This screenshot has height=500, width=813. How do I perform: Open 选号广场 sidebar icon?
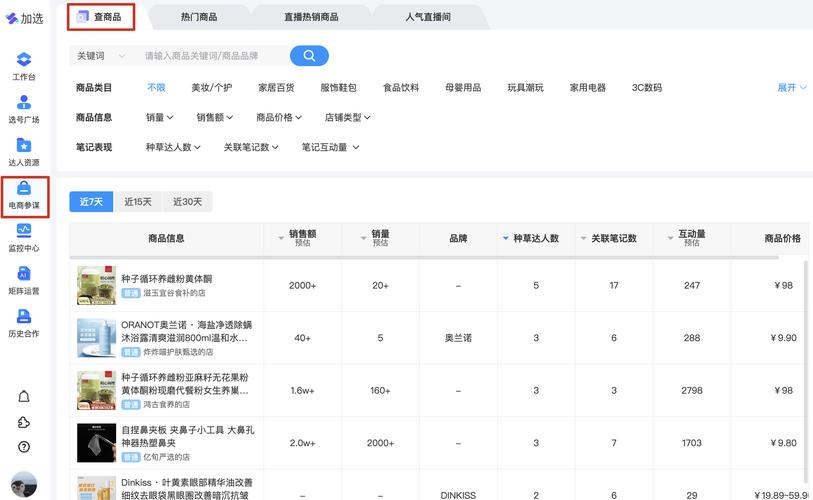pos(24,109)
